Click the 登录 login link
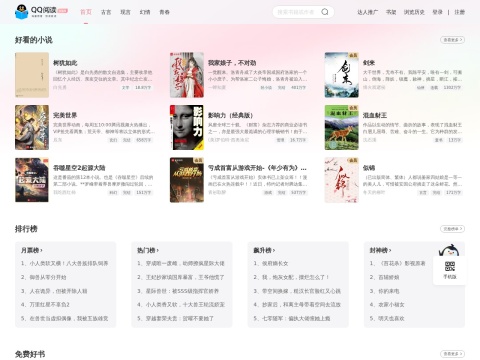The image size is (480, 360). point(437,12)
